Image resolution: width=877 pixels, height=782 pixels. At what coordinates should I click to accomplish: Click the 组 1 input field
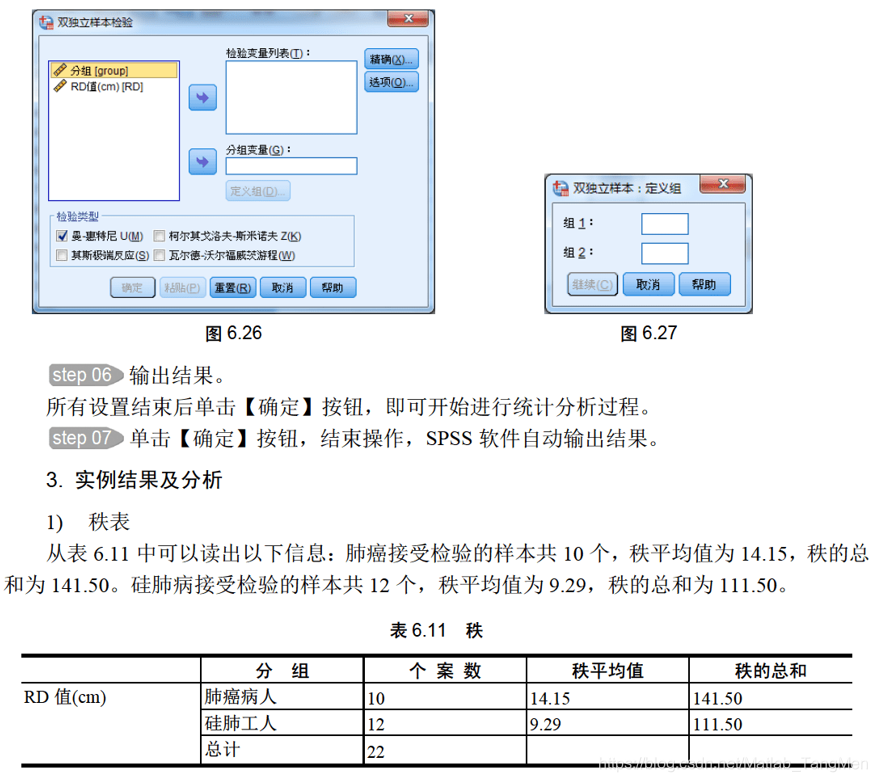click(664, 224)
